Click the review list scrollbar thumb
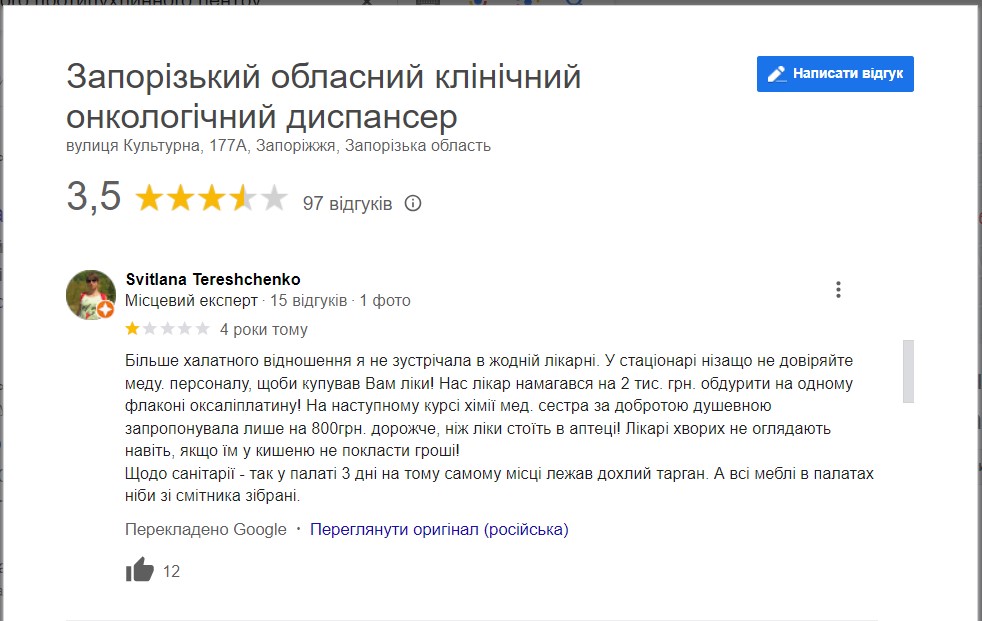The image size is (982, 621). pyautogui.click(x=908, y=371)
